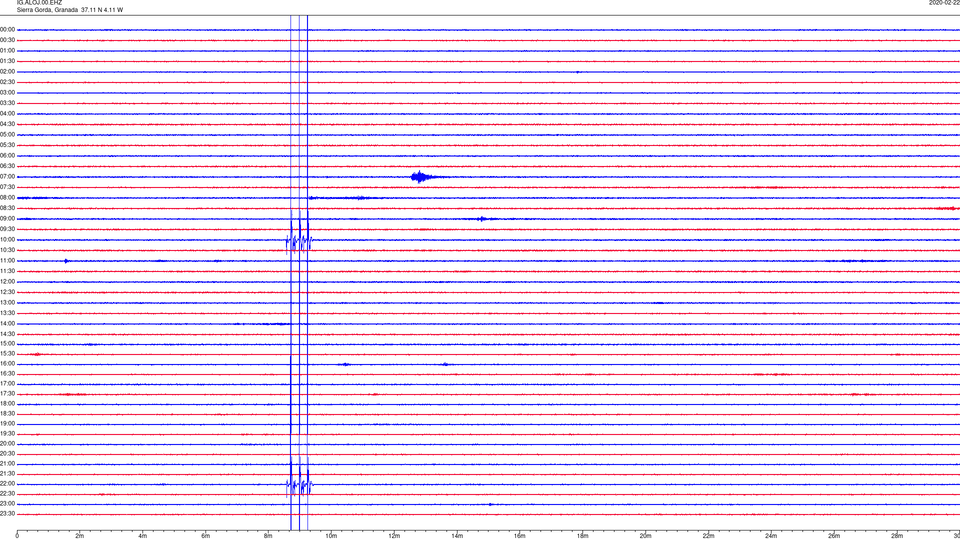Click the 15:30 row time label
The width and height of the screenshot is (960, 540).
[x=7, y=353]
